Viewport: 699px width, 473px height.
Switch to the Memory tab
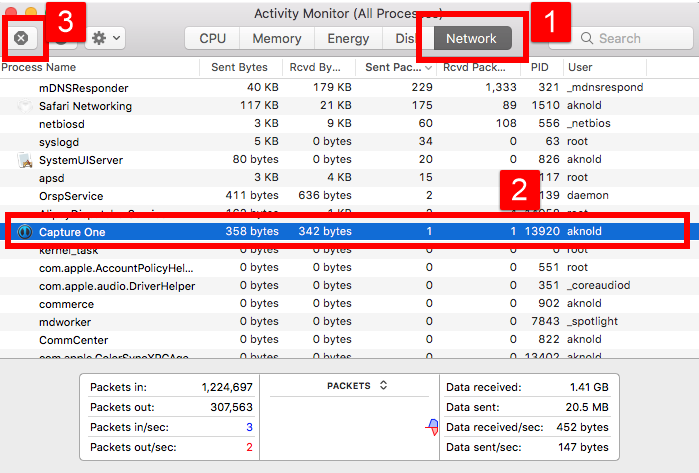(277, 38)
